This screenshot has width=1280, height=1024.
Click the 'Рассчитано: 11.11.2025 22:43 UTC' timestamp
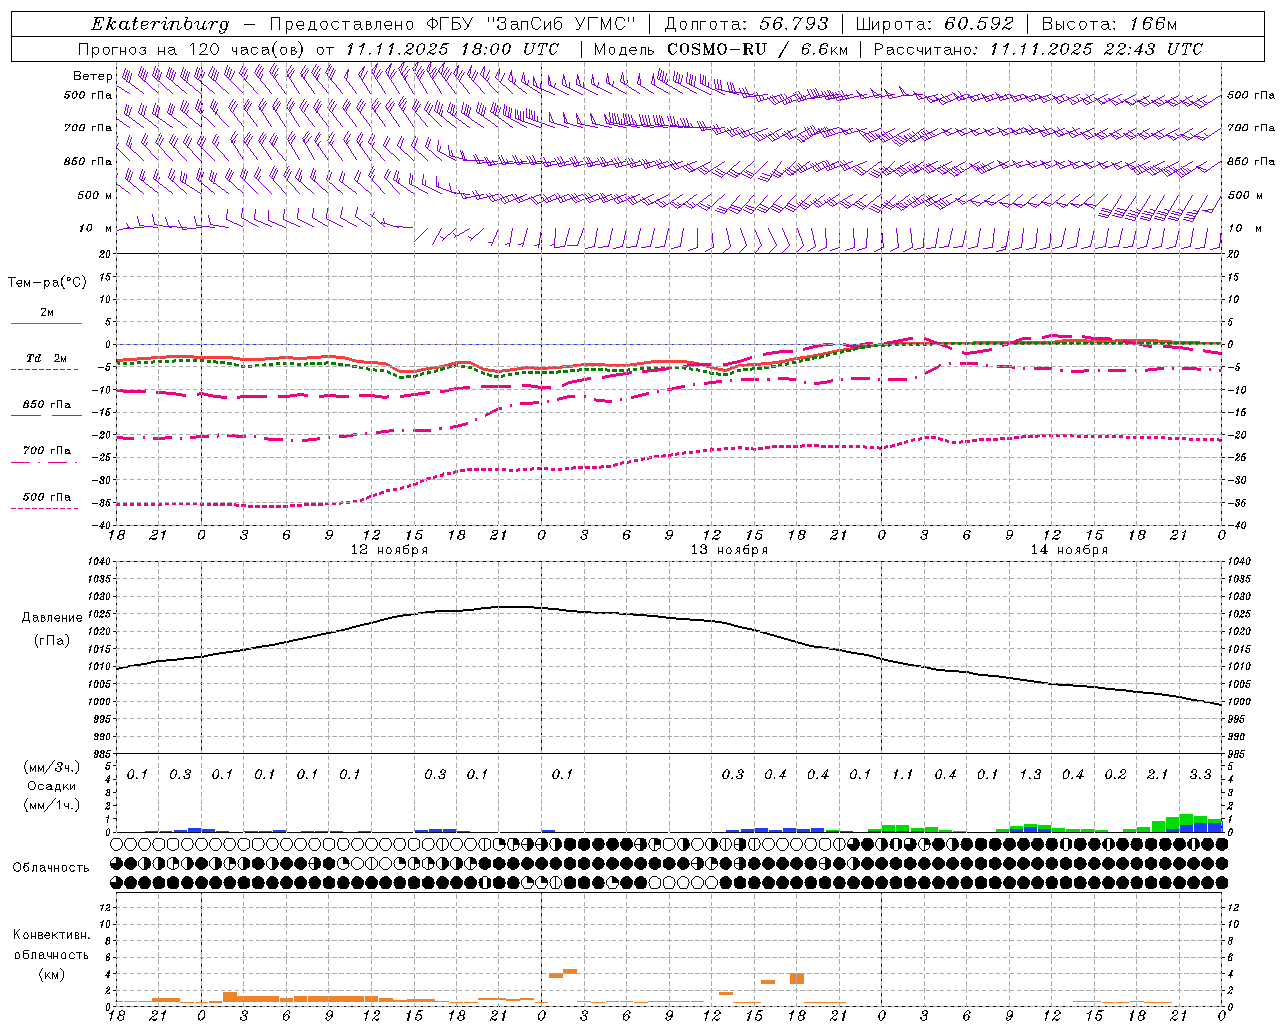point(1038,49)
